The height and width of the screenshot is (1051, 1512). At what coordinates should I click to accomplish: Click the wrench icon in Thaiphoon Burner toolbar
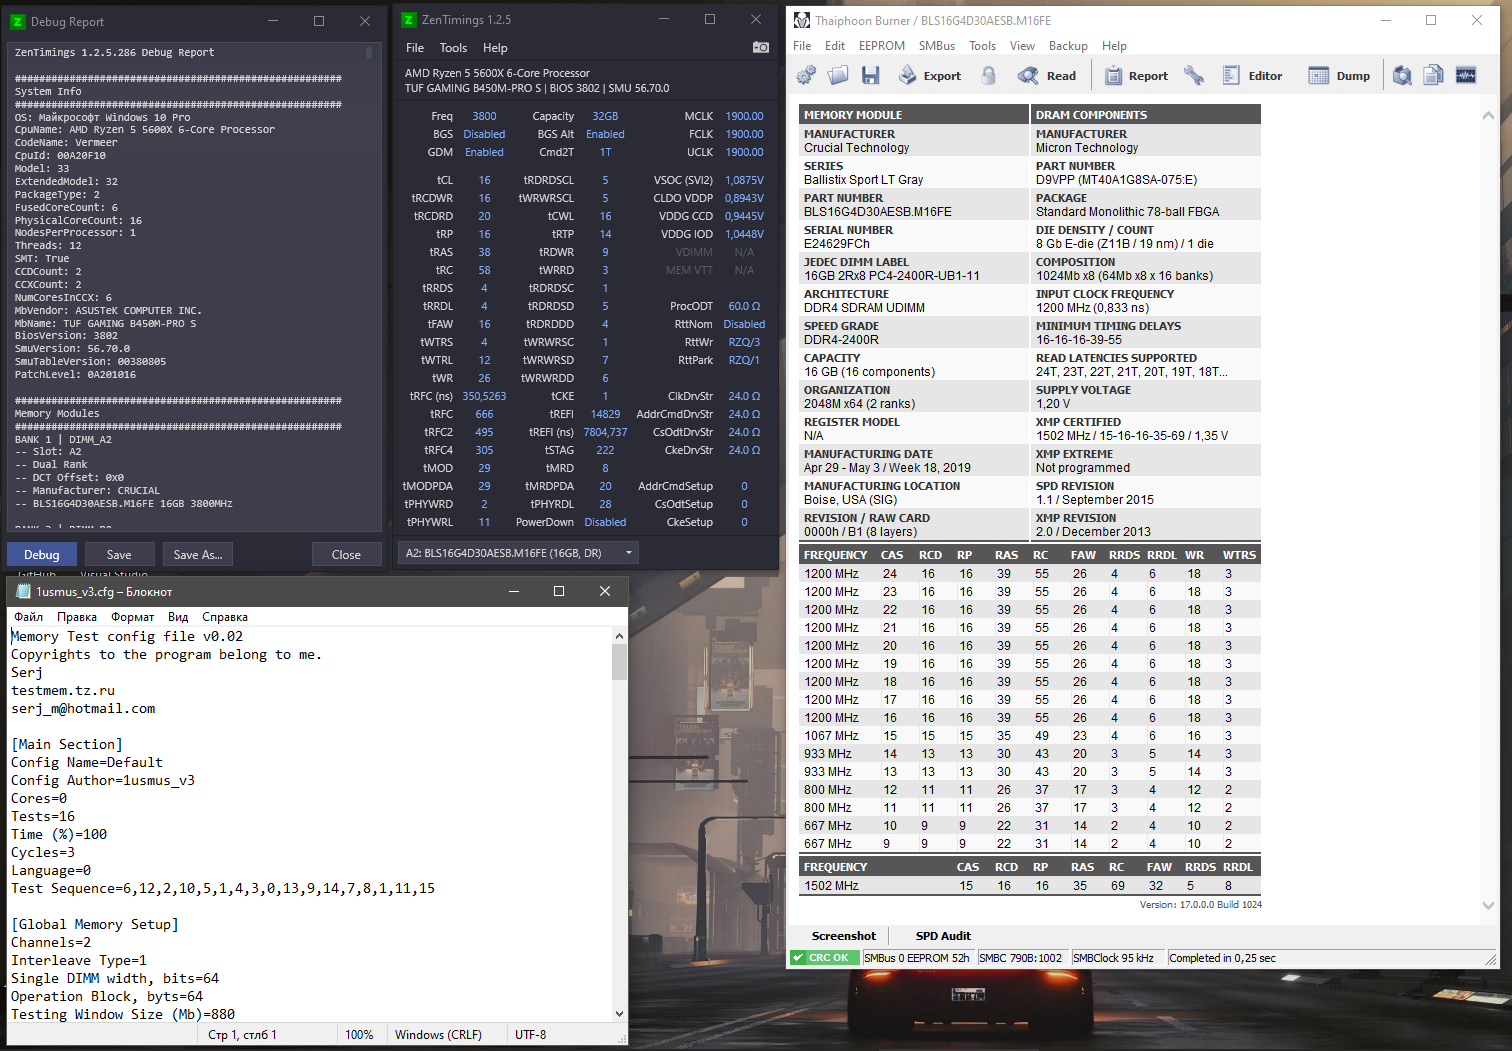tap(1193, 75)
